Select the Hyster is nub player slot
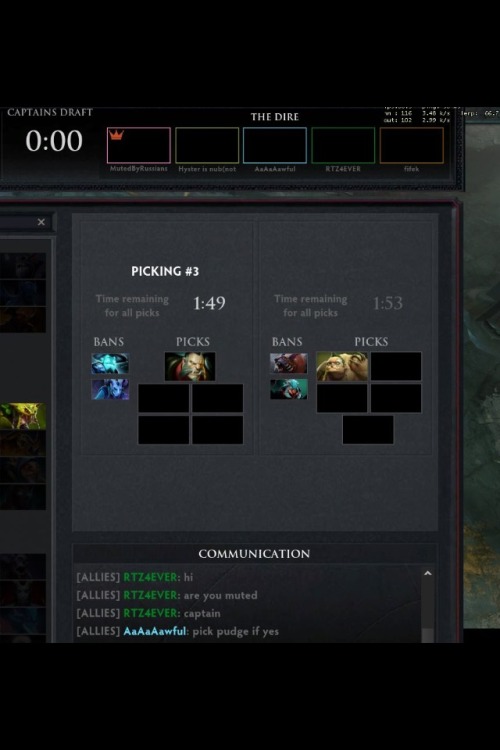 207,145
